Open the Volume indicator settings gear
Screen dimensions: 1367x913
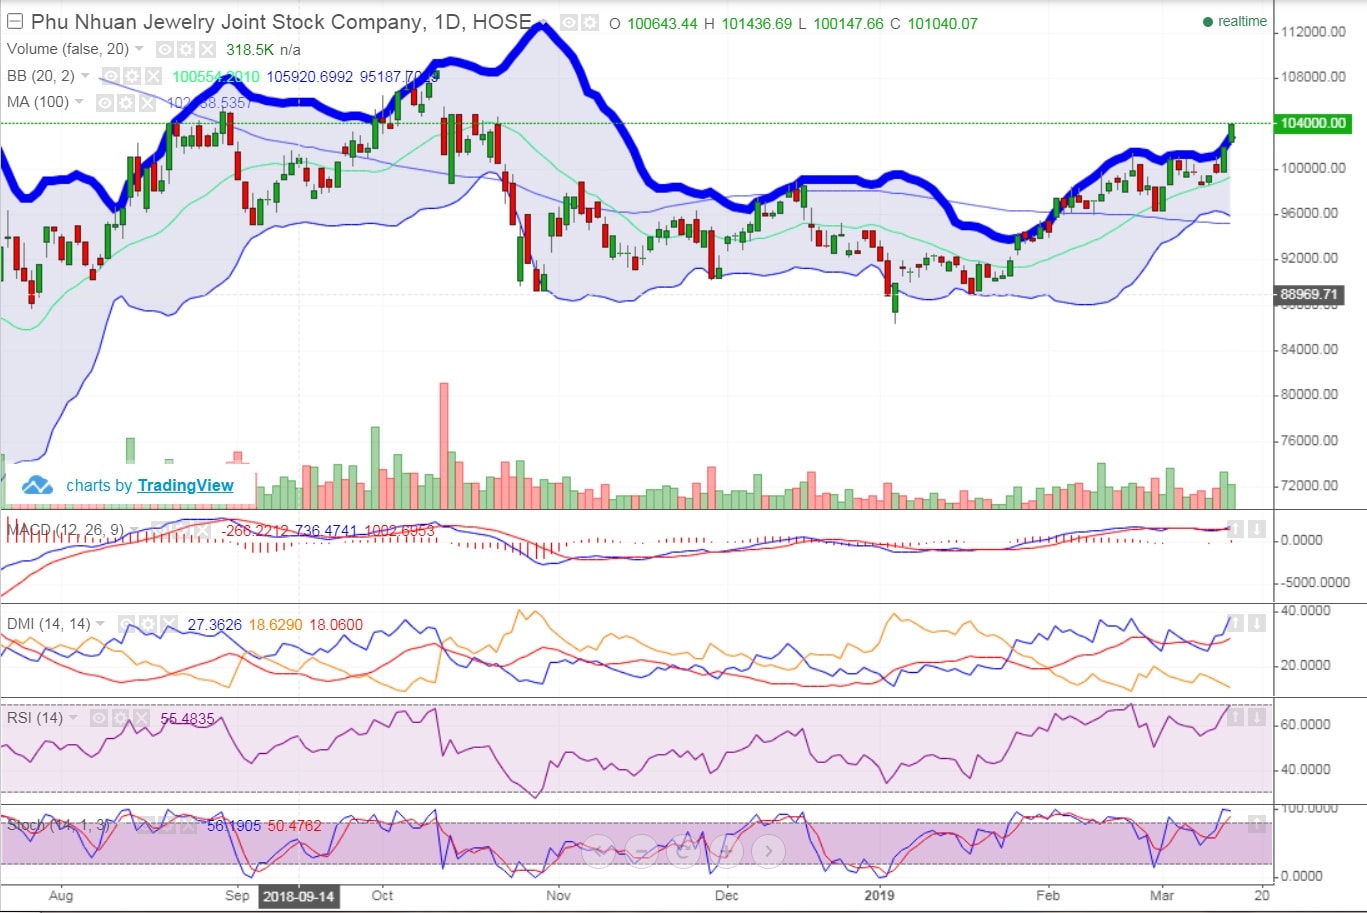pos(186,49)
